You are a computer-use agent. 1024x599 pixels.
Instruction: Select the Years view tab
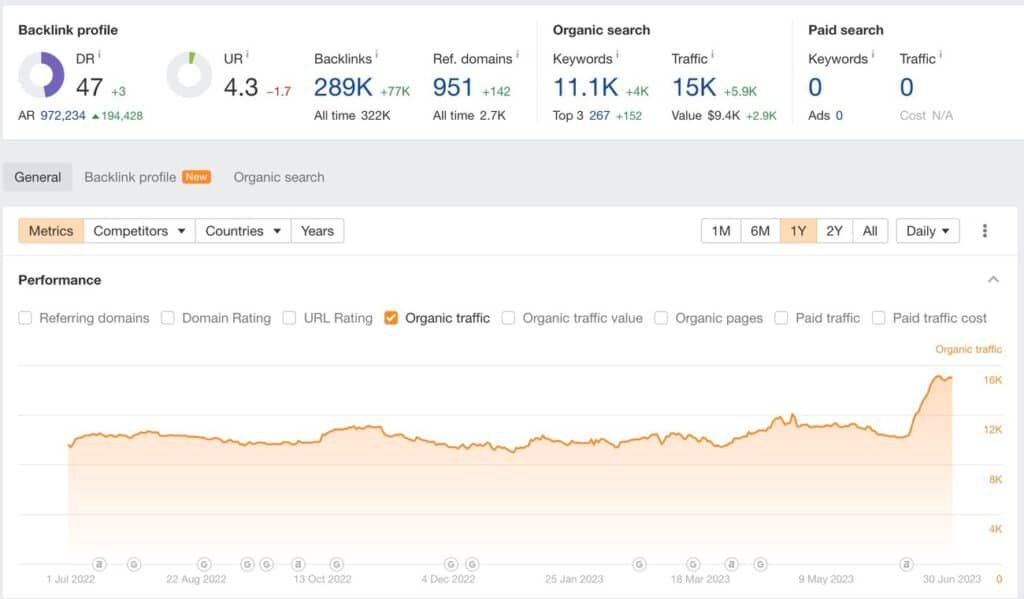tap(317, 231)
